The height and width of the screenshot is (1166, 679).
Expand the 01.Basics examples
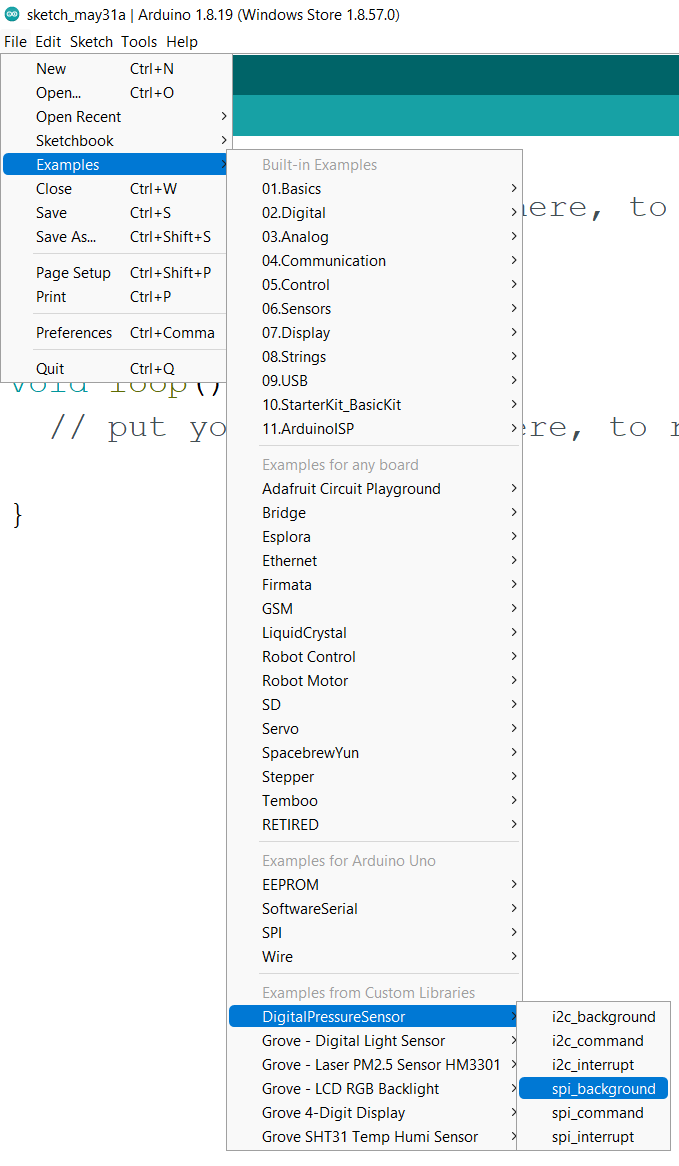[374, 189]
